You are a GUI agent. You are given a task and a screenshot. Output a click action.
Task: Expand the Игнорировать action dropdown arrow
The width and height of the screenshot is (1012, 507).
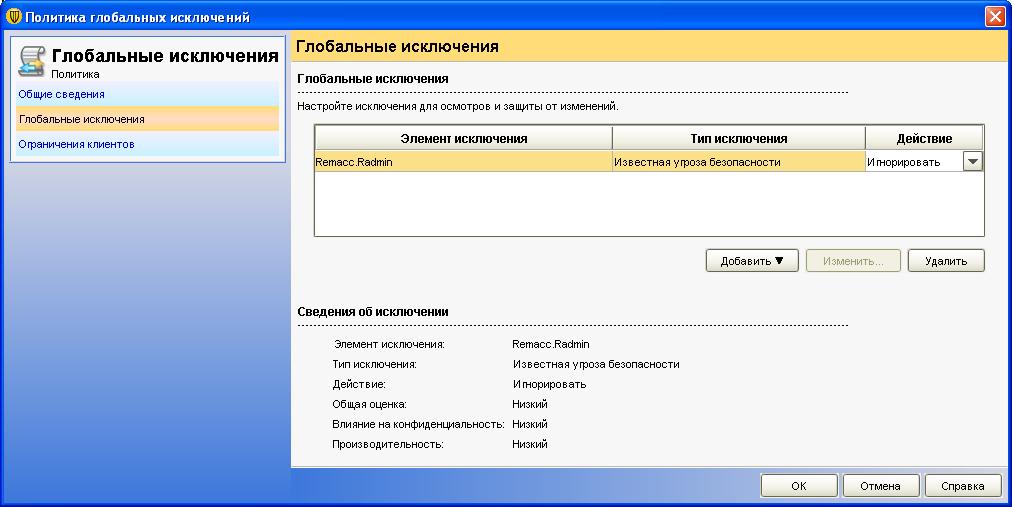pyautogui.click(x=973, y=162)
